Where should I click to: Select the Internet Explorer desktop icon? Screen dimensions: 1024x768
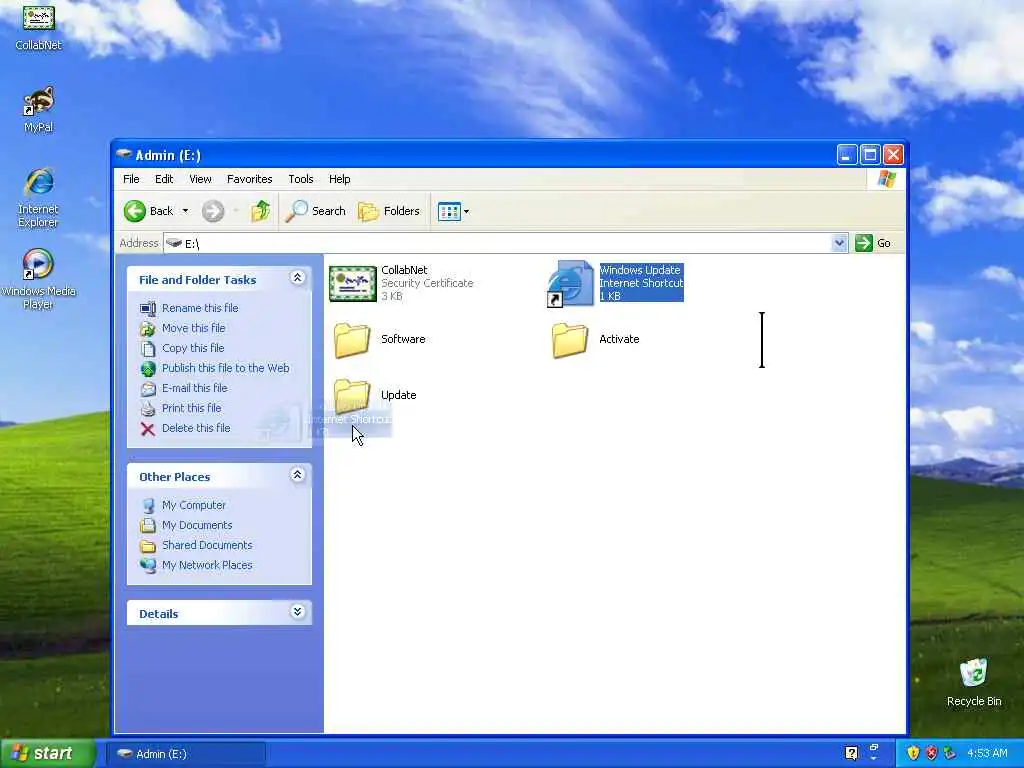(x=39, y=198)
